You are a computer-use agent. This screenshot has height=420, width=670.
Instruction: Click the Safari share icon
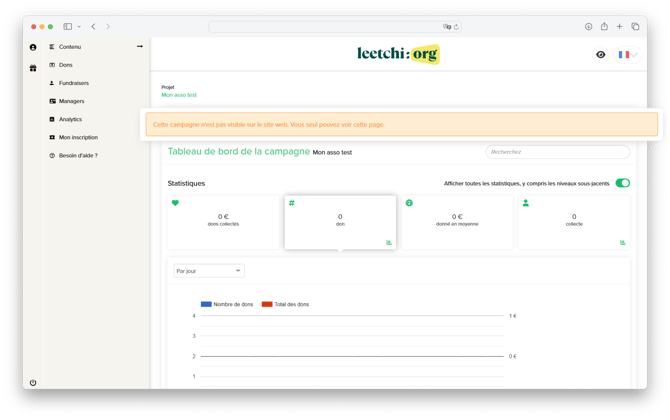(604, 26)
